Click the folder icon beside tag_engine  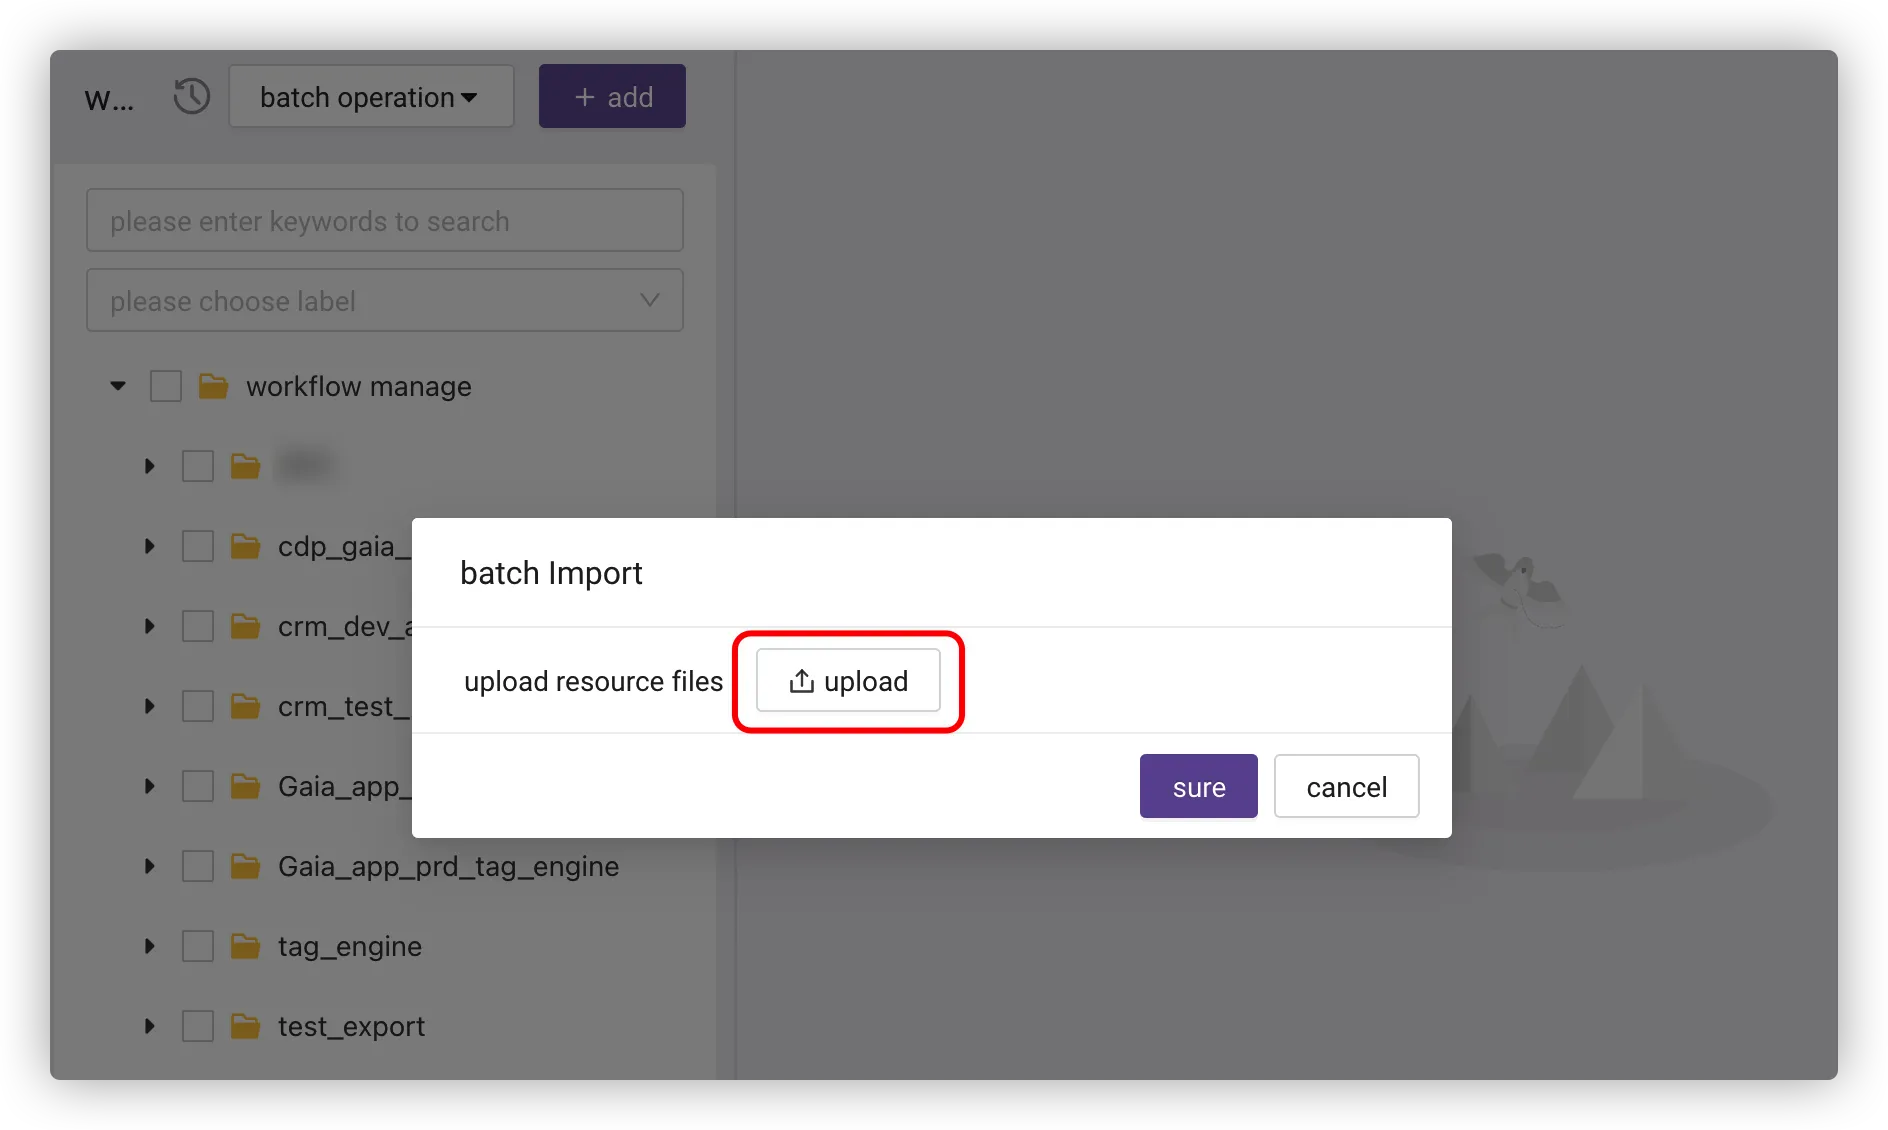[x=245, y=946]
